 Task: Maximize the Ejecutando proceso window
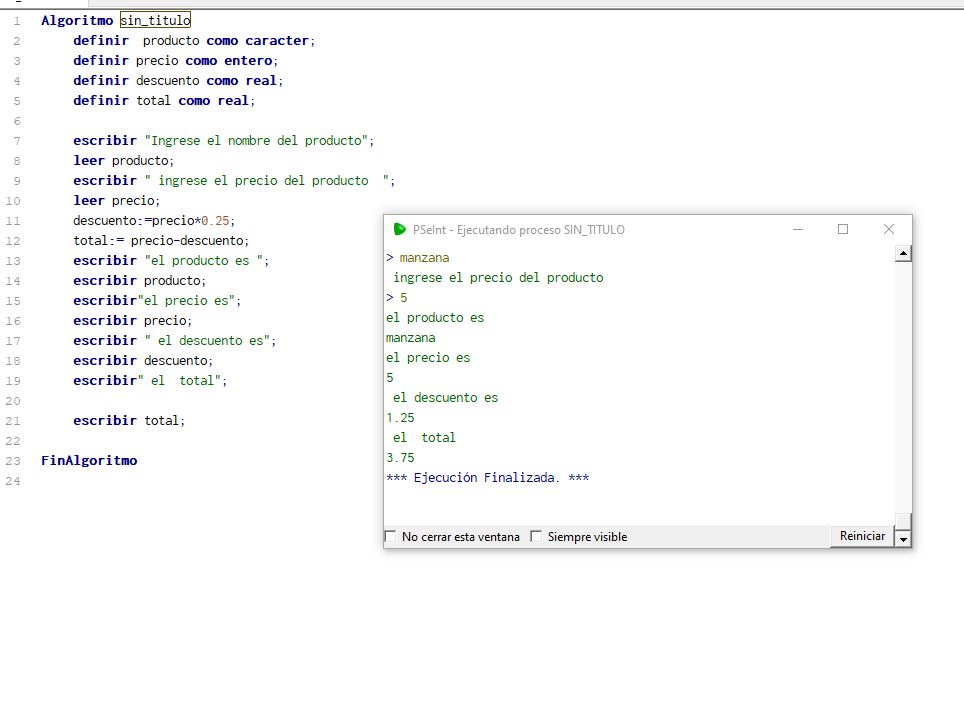point(843,229)
